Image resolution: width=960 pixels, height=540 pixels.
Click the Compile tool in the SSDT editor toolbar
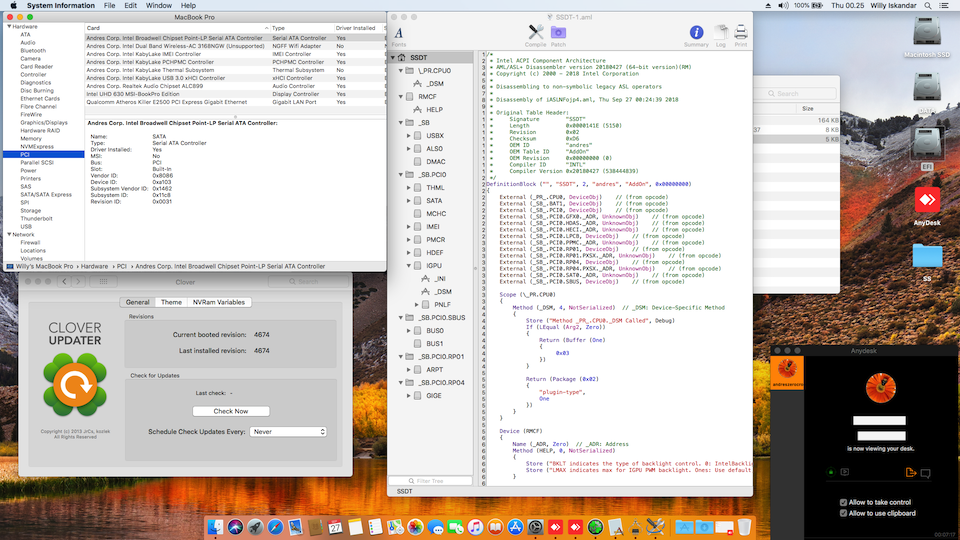pyautogui.click(x=535, y=34)
